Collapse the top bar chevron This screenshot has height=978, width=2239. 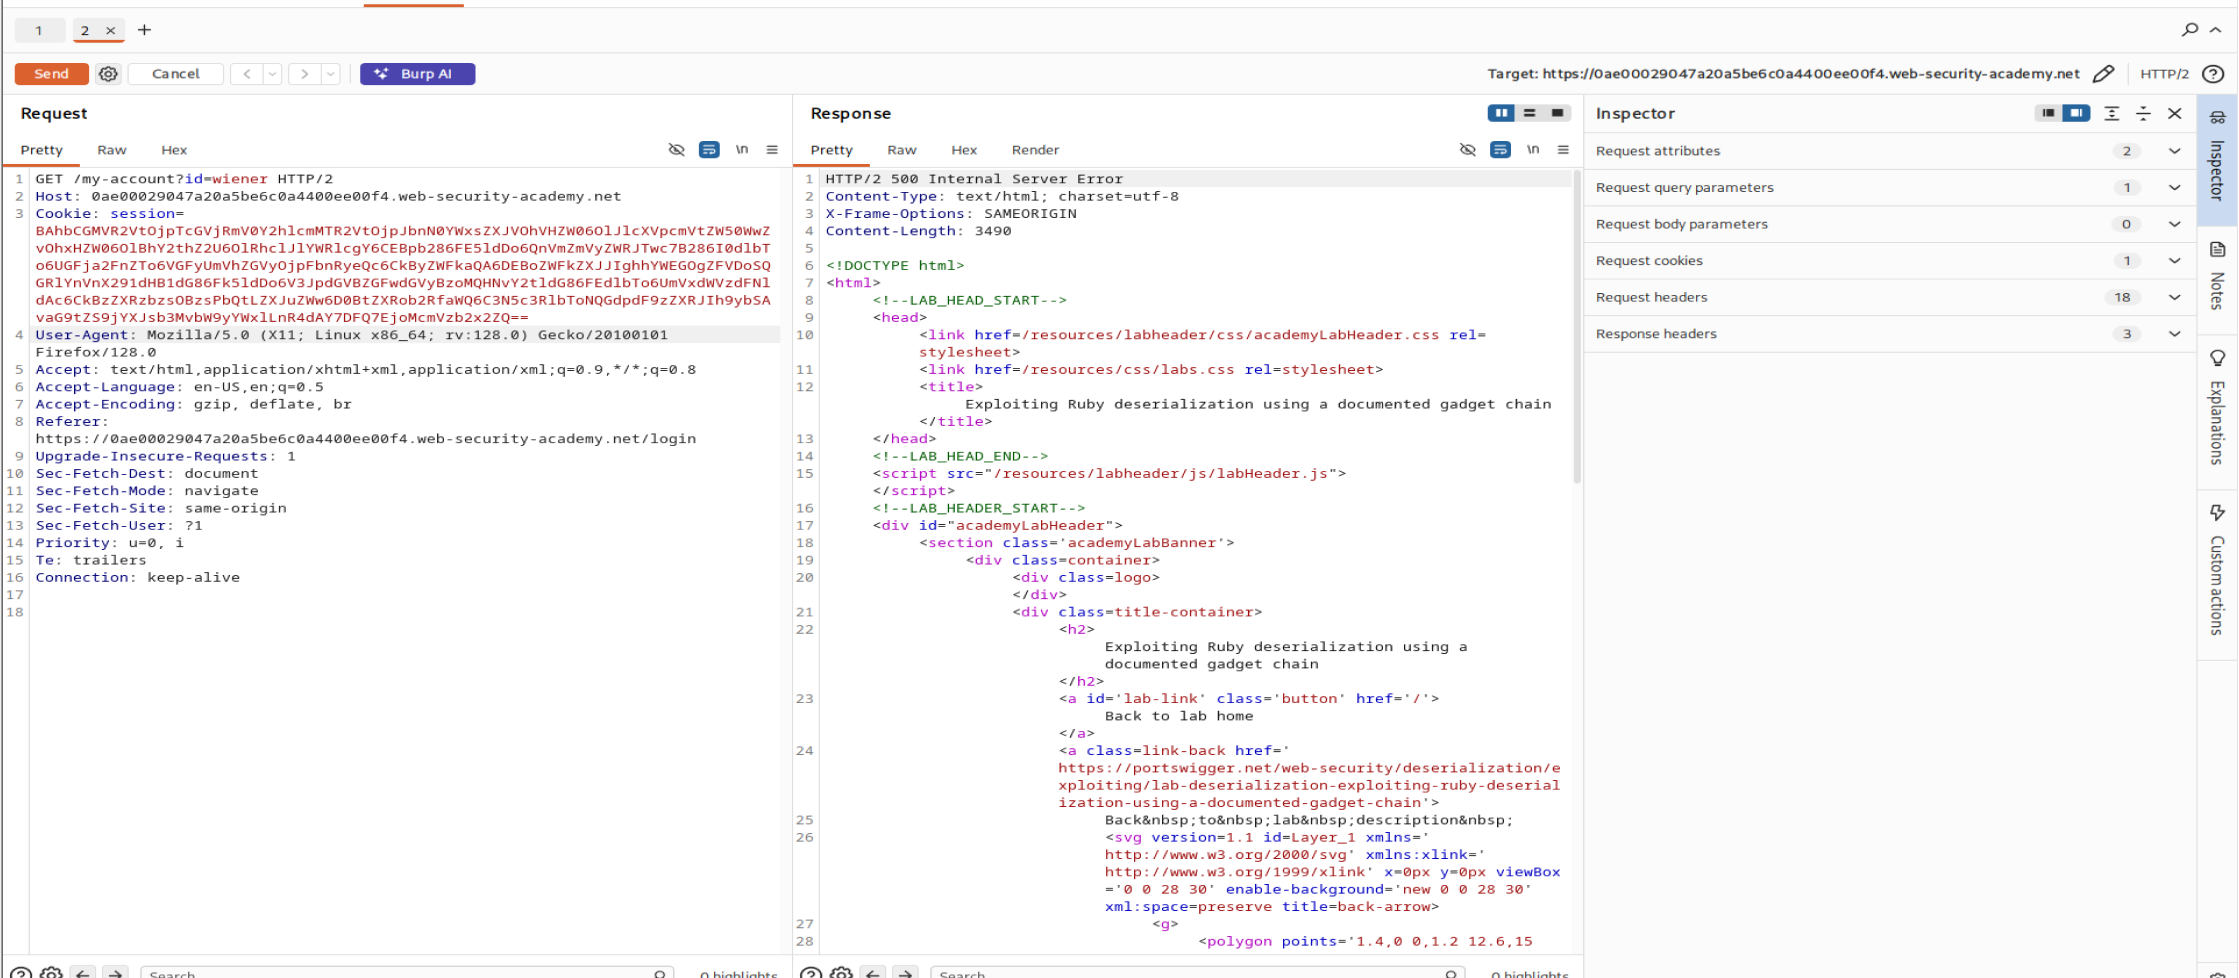click(x=2216, y=30)
